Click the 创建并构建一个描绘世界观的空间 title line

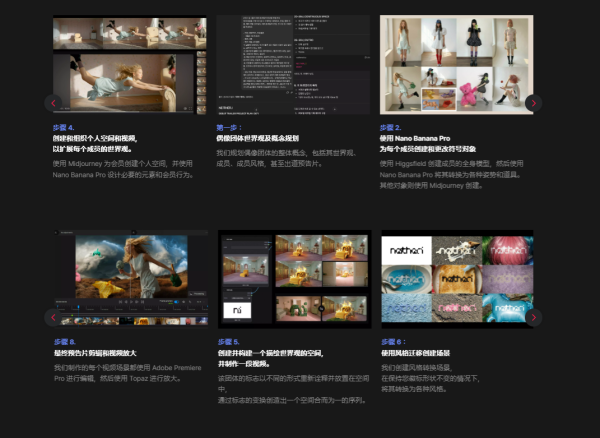point(271,353)
